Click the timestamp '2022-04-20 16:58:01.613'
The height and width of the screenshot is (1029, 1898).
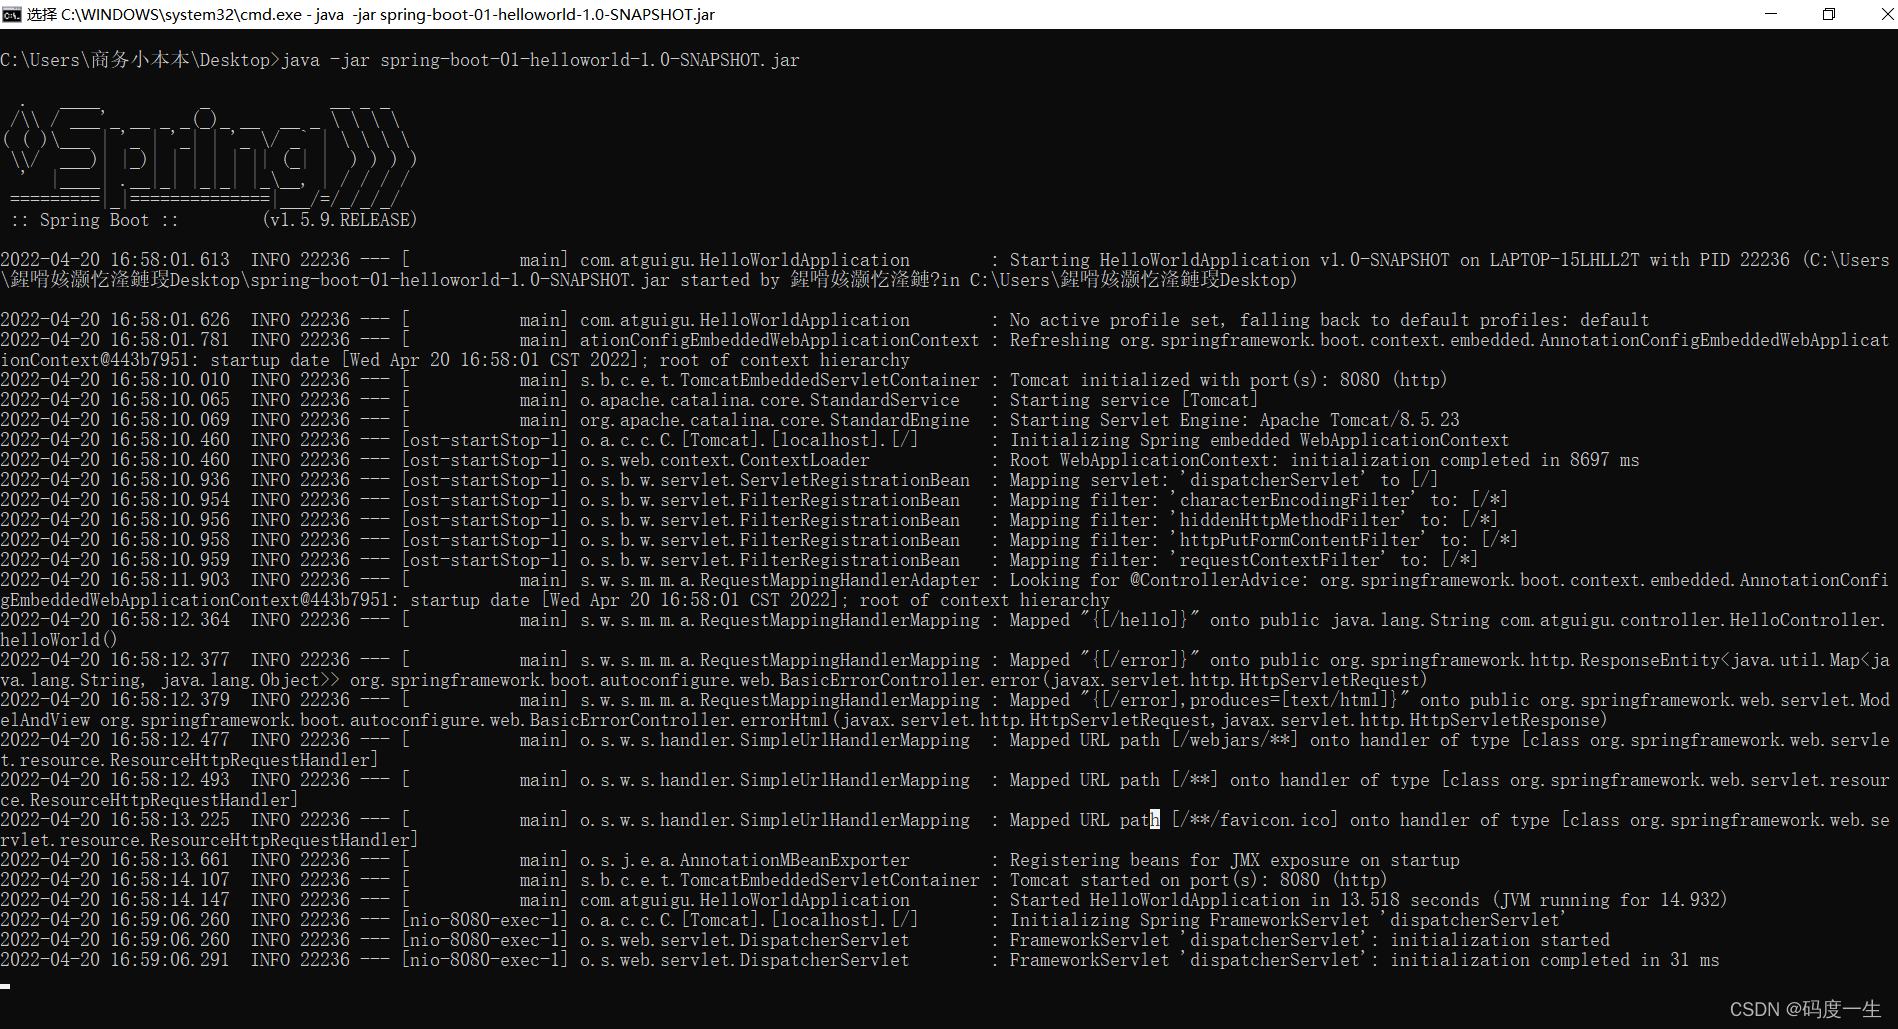tap(115, 260)
